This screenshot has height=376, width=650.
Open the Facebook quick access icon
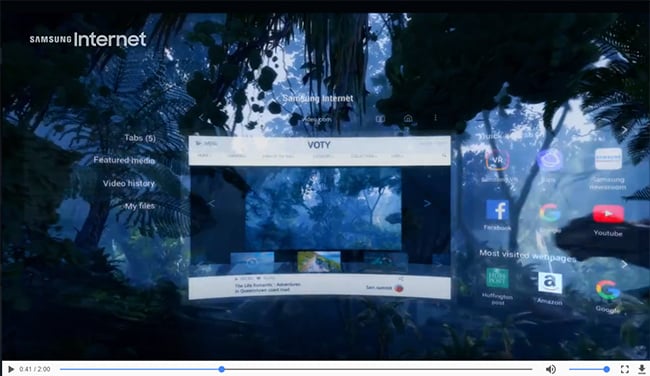pos(497,211)
